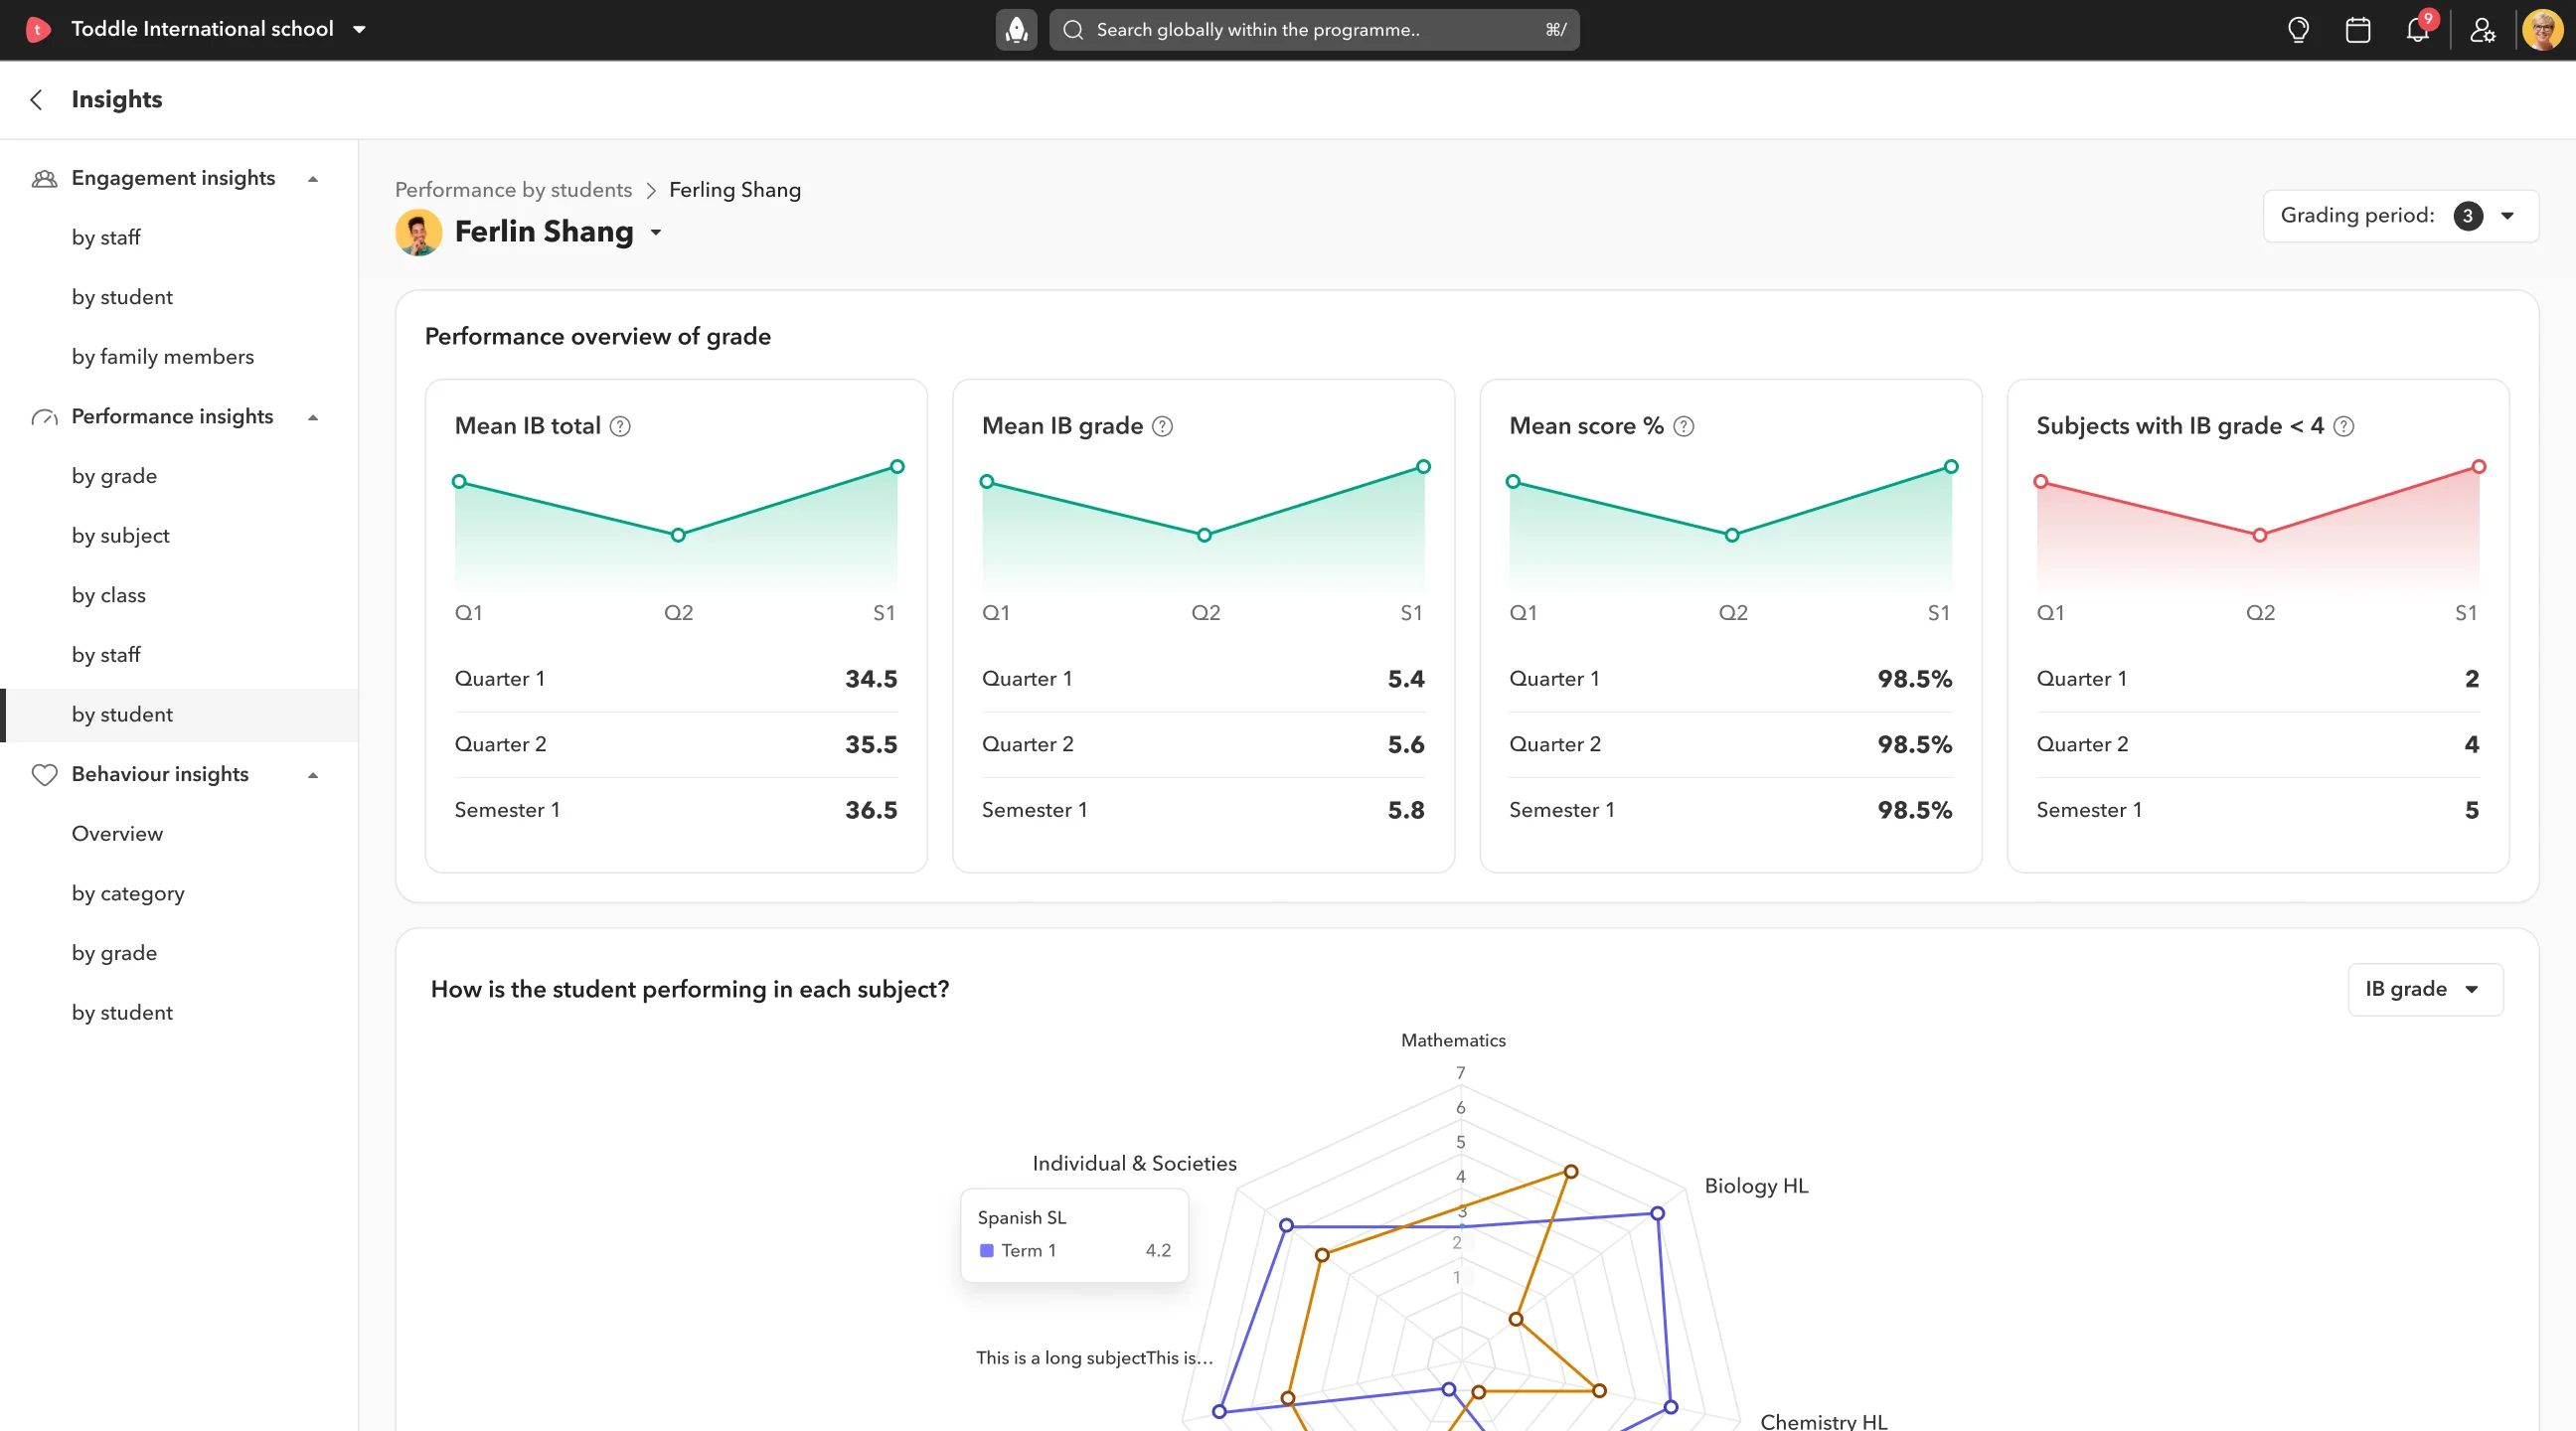Collapse the Engagement insights section
Image resolution: width=2576 pixels, height=1431 pixels.
point(313,179)
